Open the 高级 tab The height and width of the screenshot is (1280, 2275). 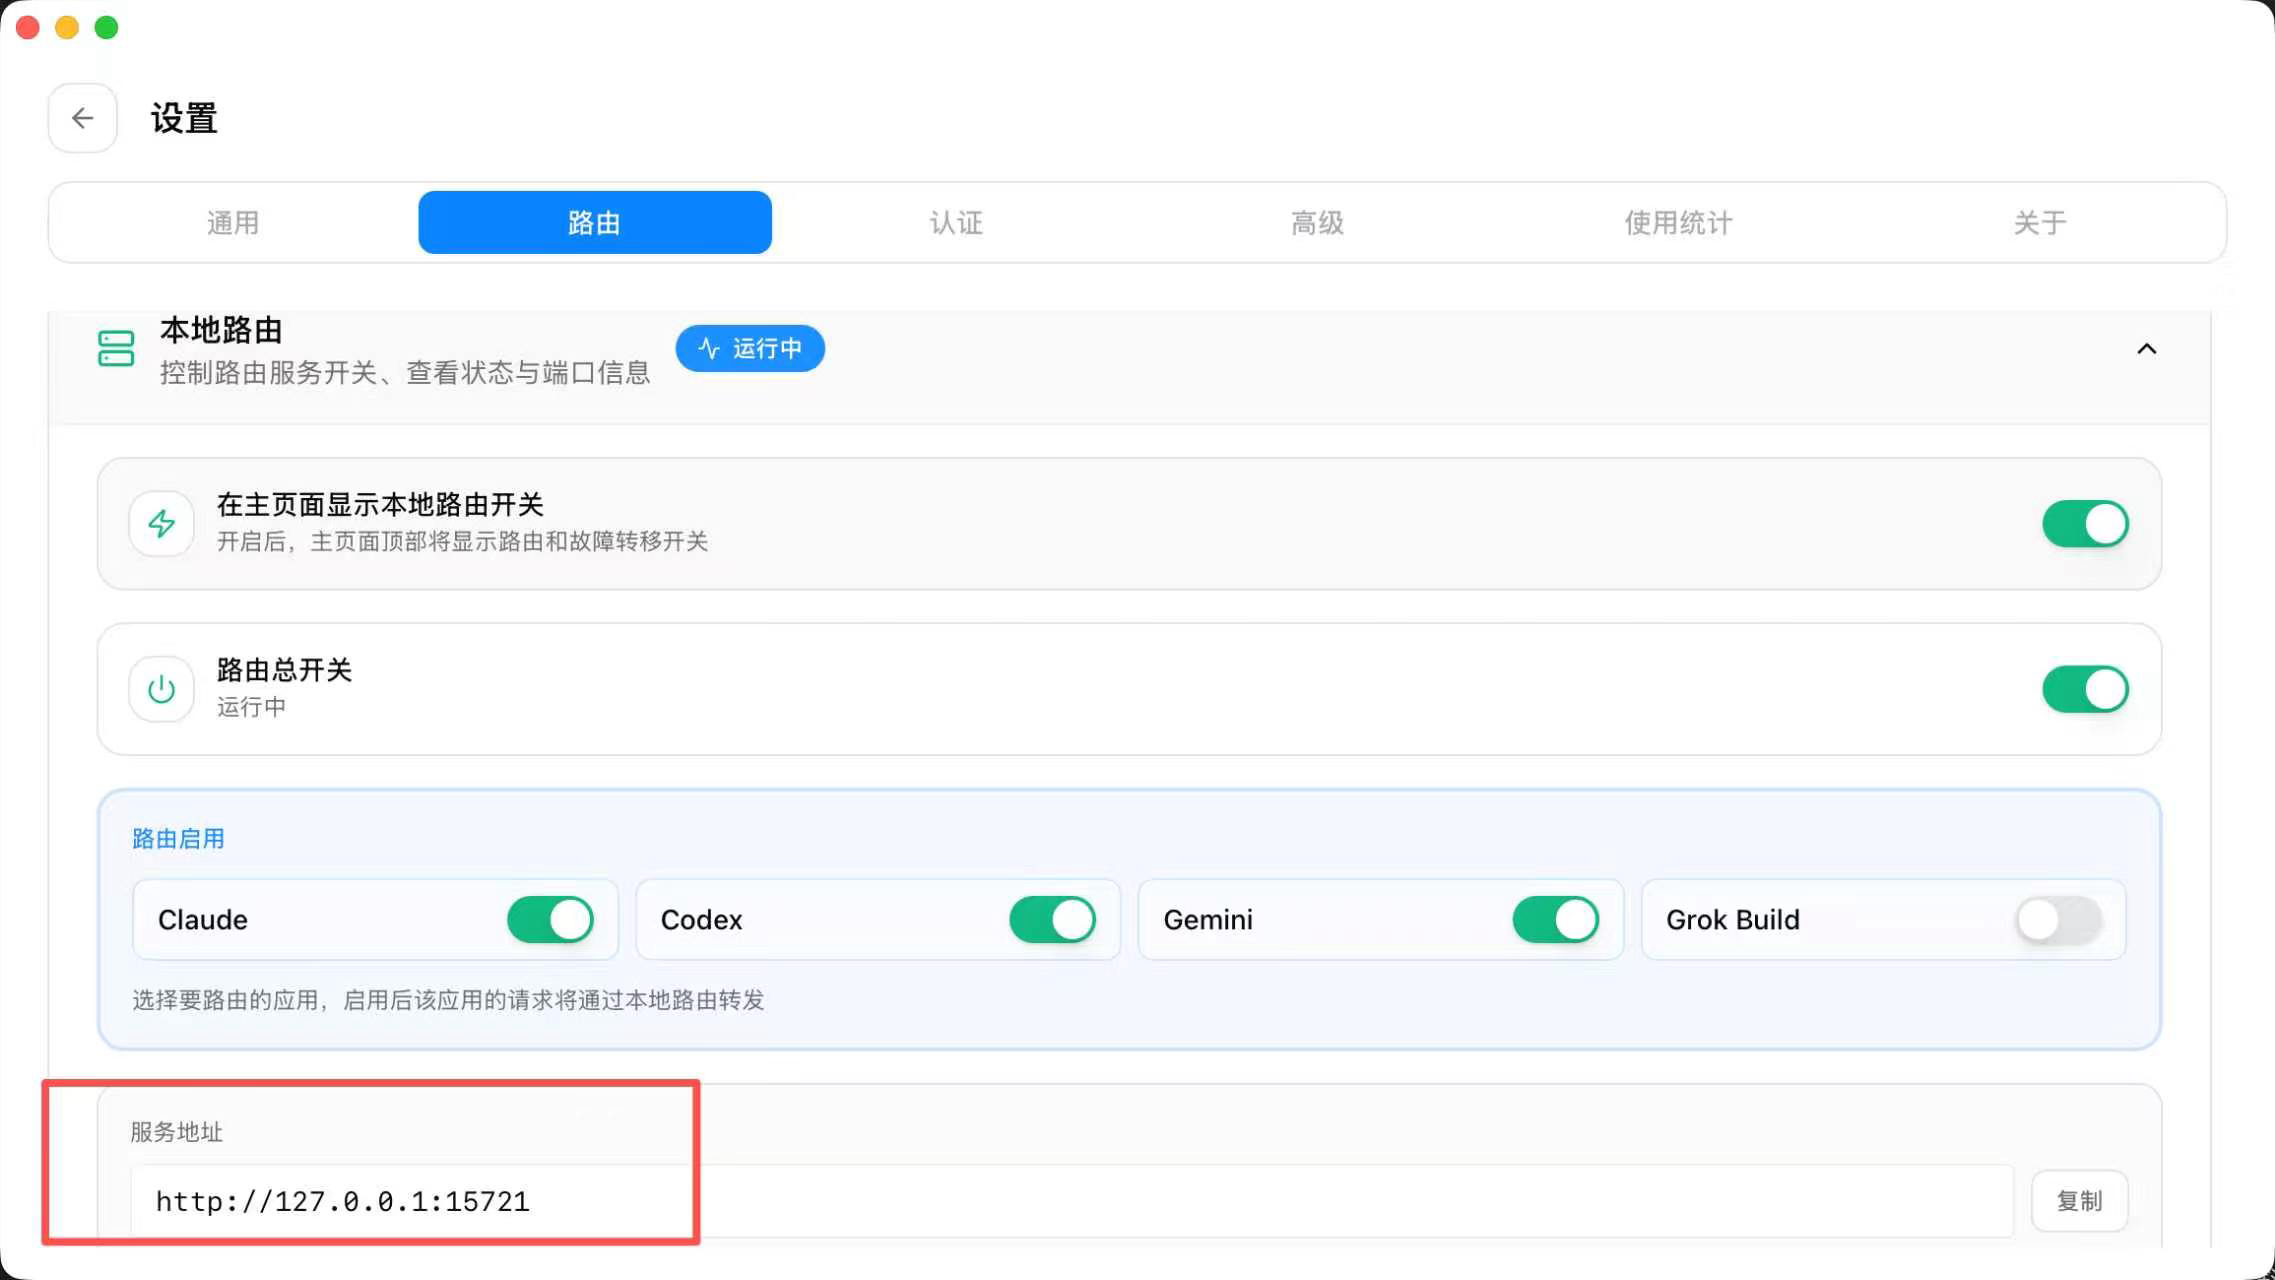pos(1317,222)
